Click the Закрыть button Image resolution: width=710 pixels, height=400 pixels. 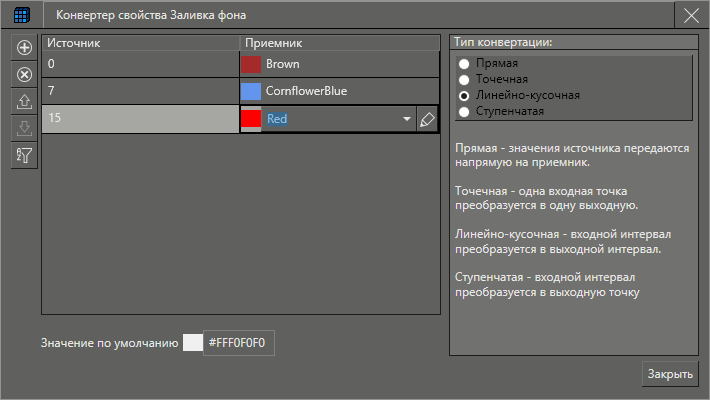[670, 374]
